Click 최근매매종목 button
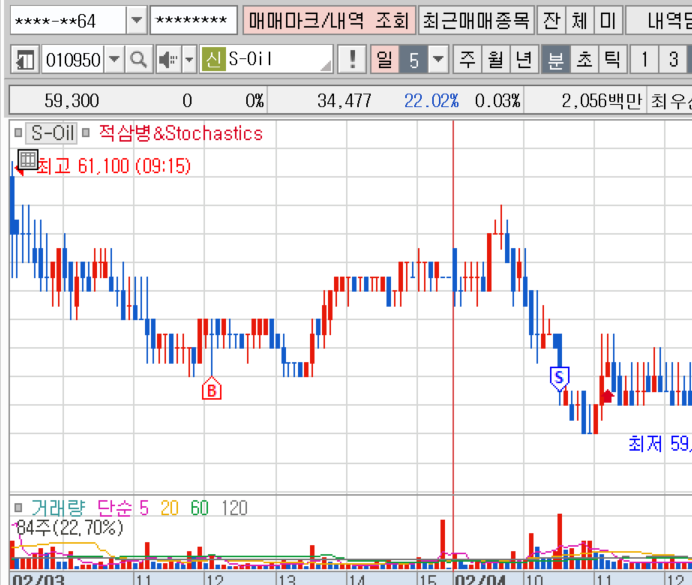Screen dimensions: 692x585 tap(474, 20)
